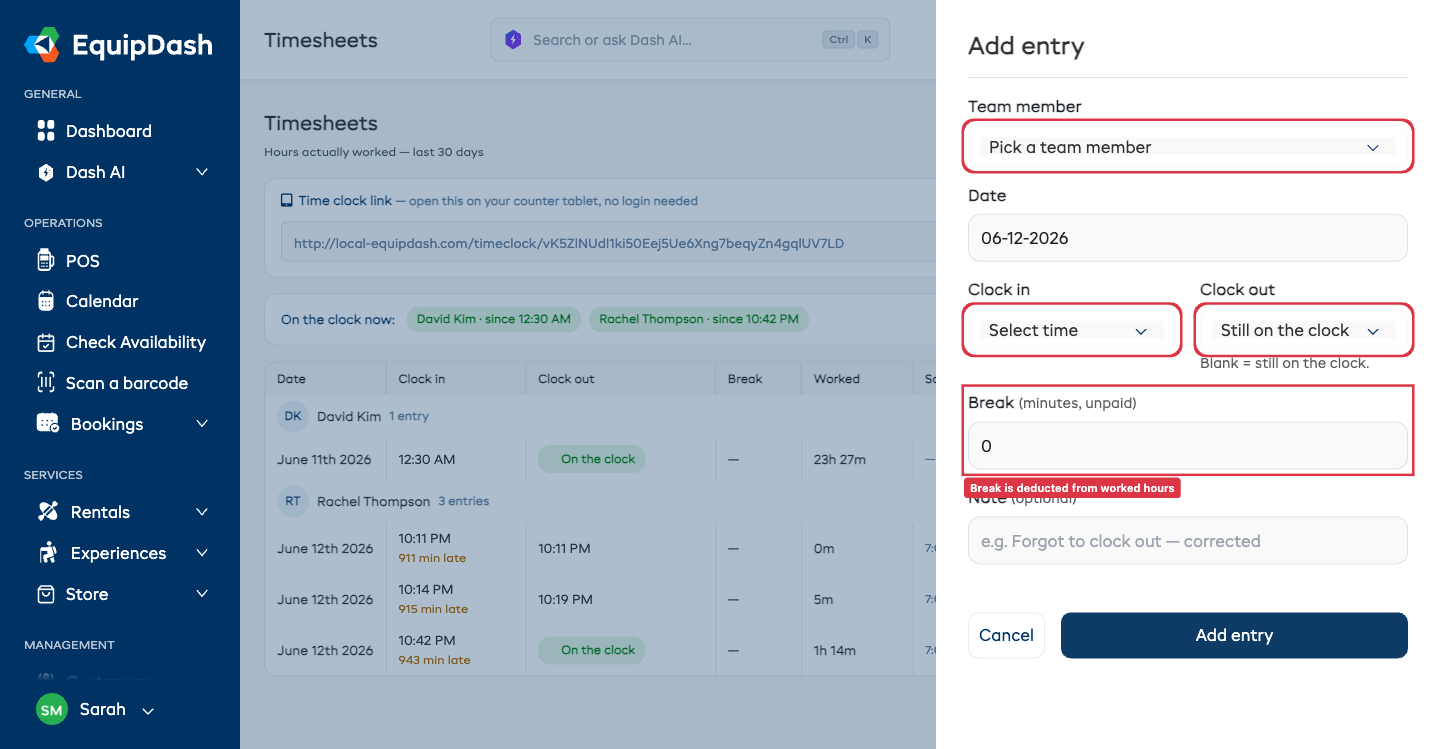
Task: Focus the Search or ask Dash AI field
Action: tap(690, 40)
